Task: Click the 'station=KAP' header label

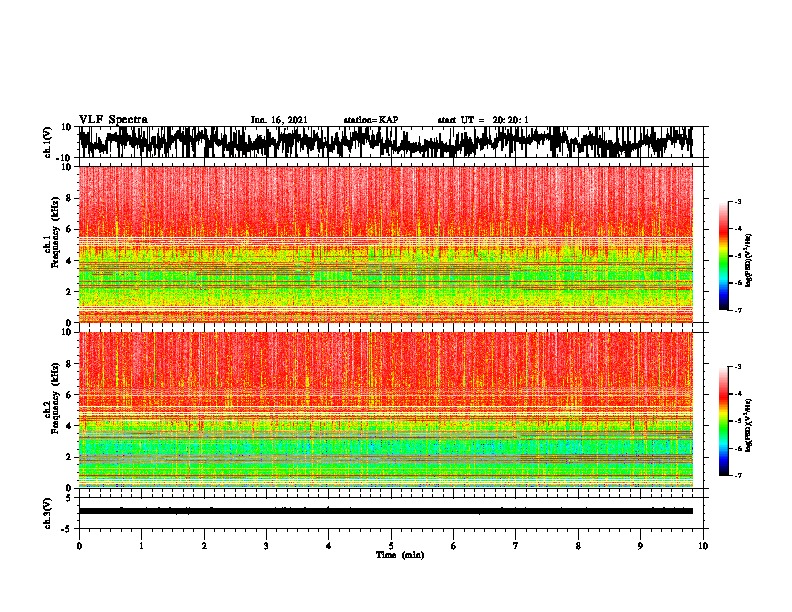Action: [371, 120]
